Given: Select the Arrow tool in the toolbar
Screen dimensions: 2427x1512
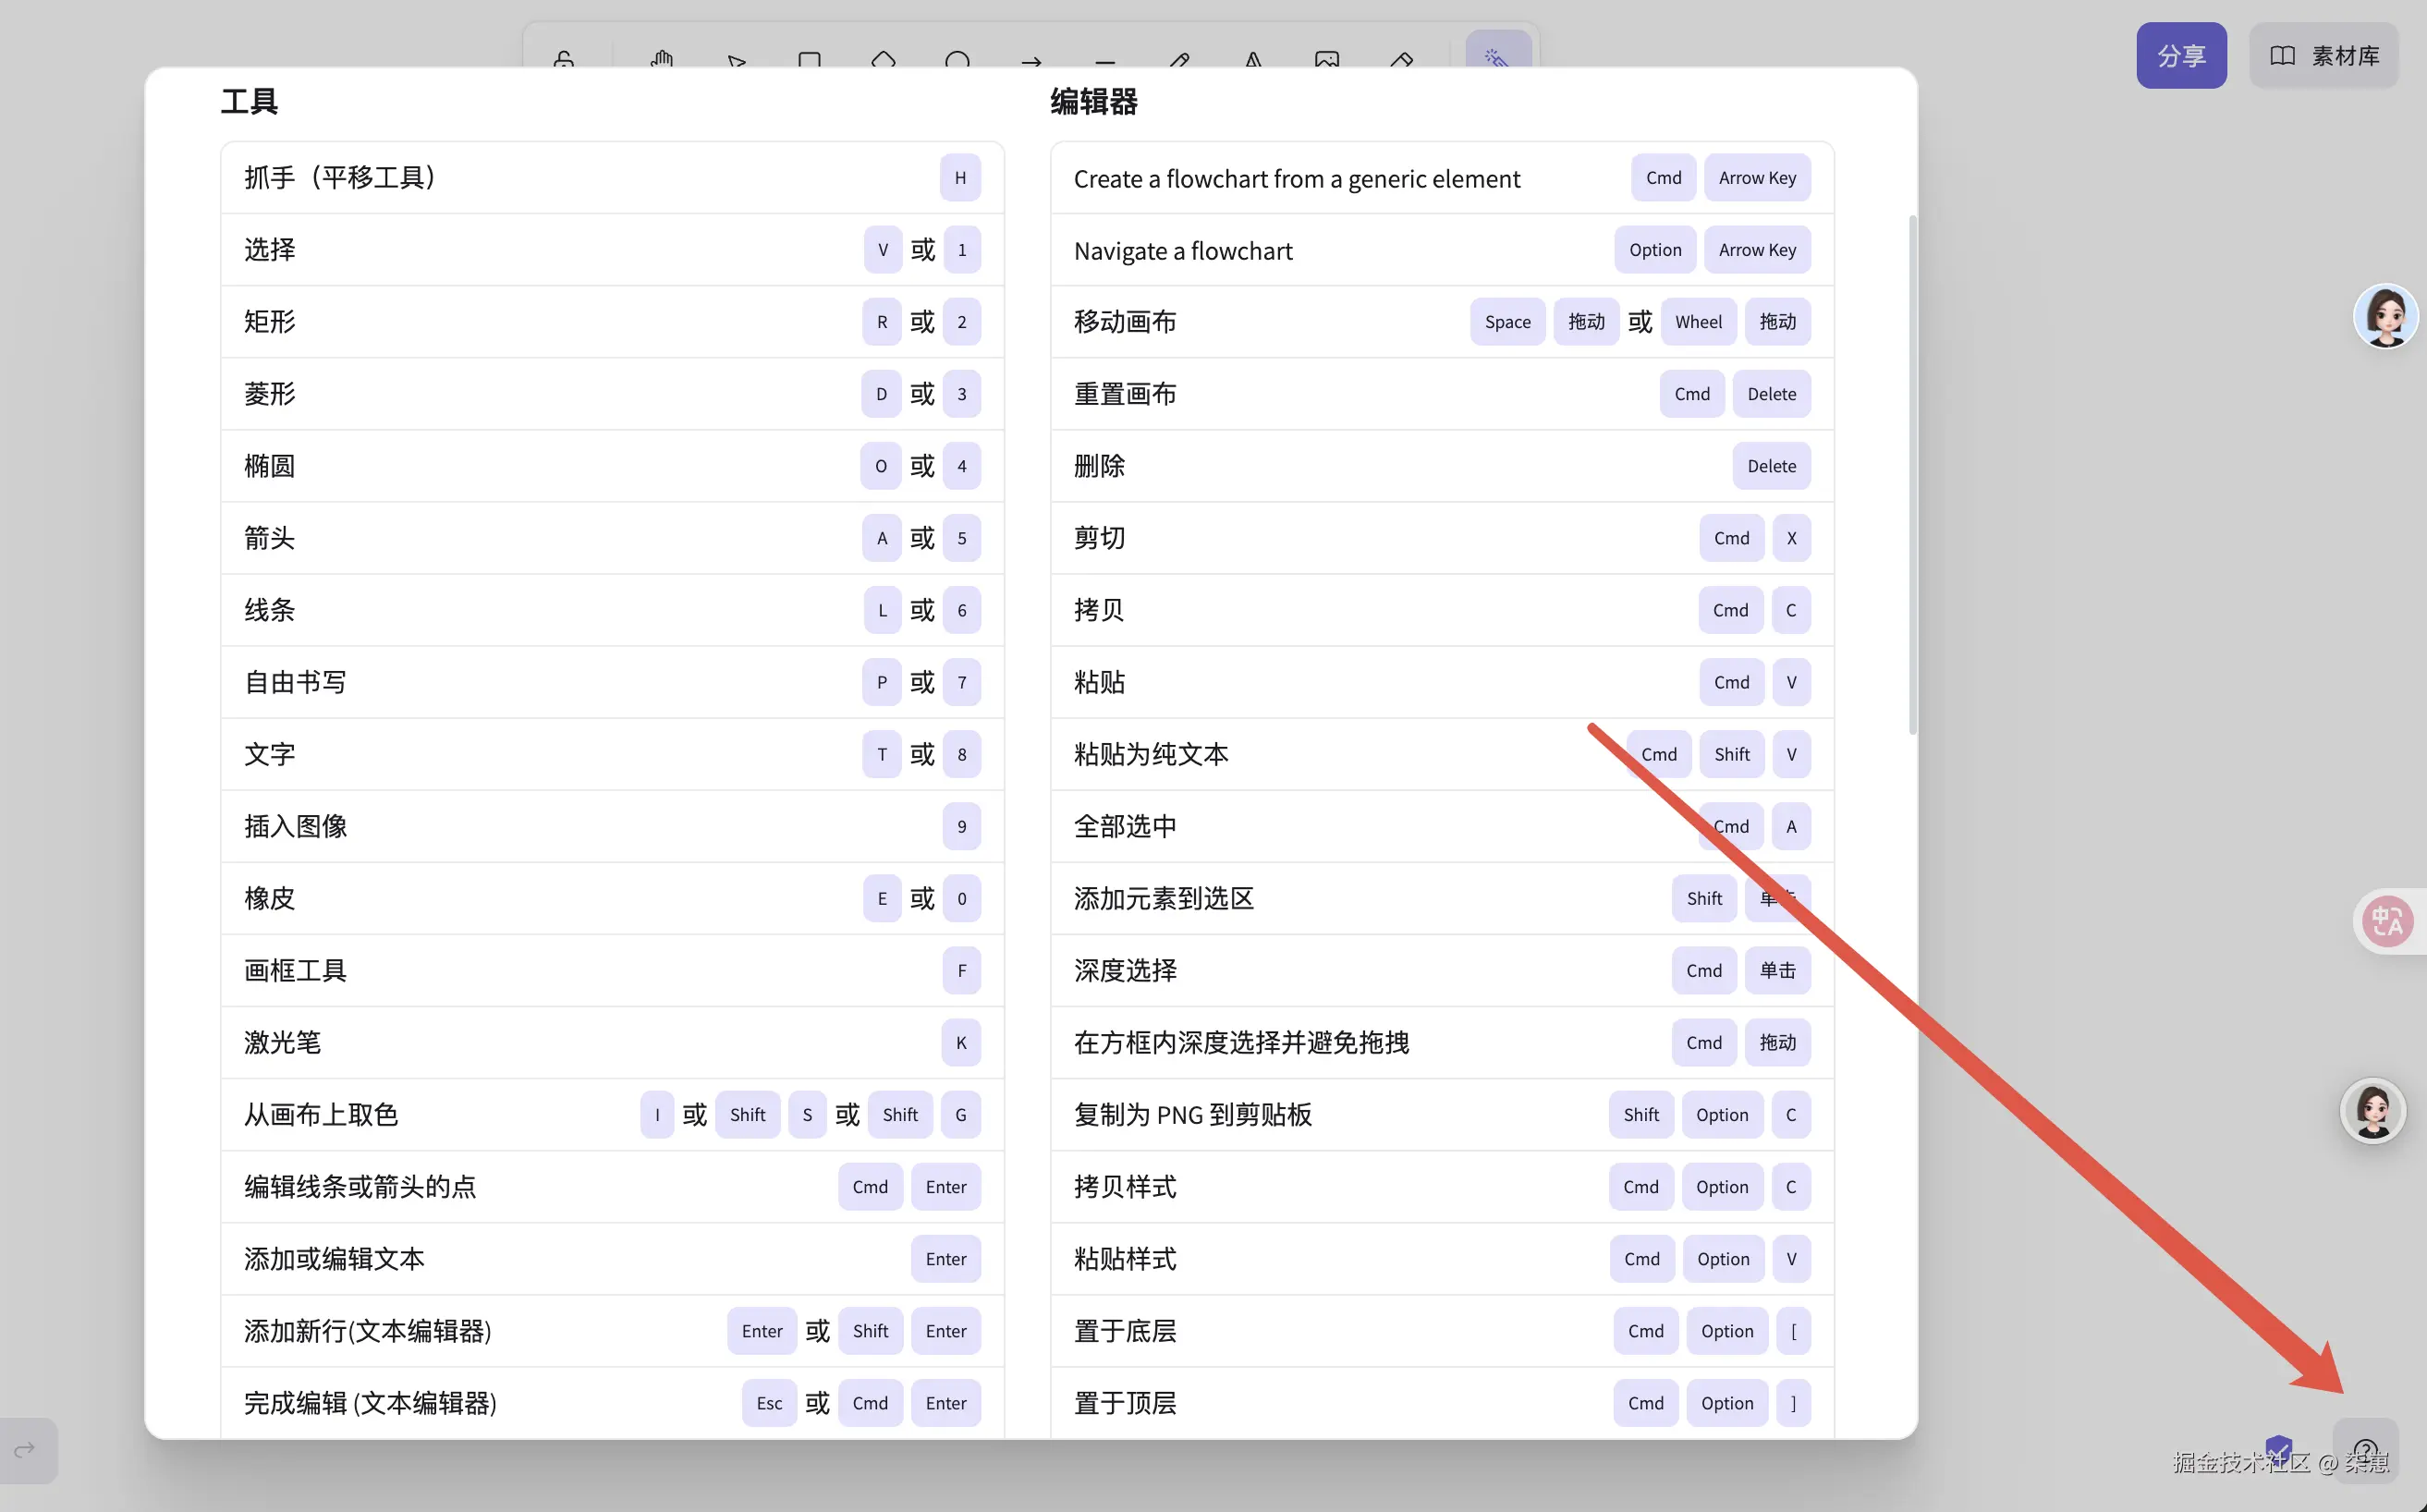Looking at the screenshot, I should point(1031,60).
